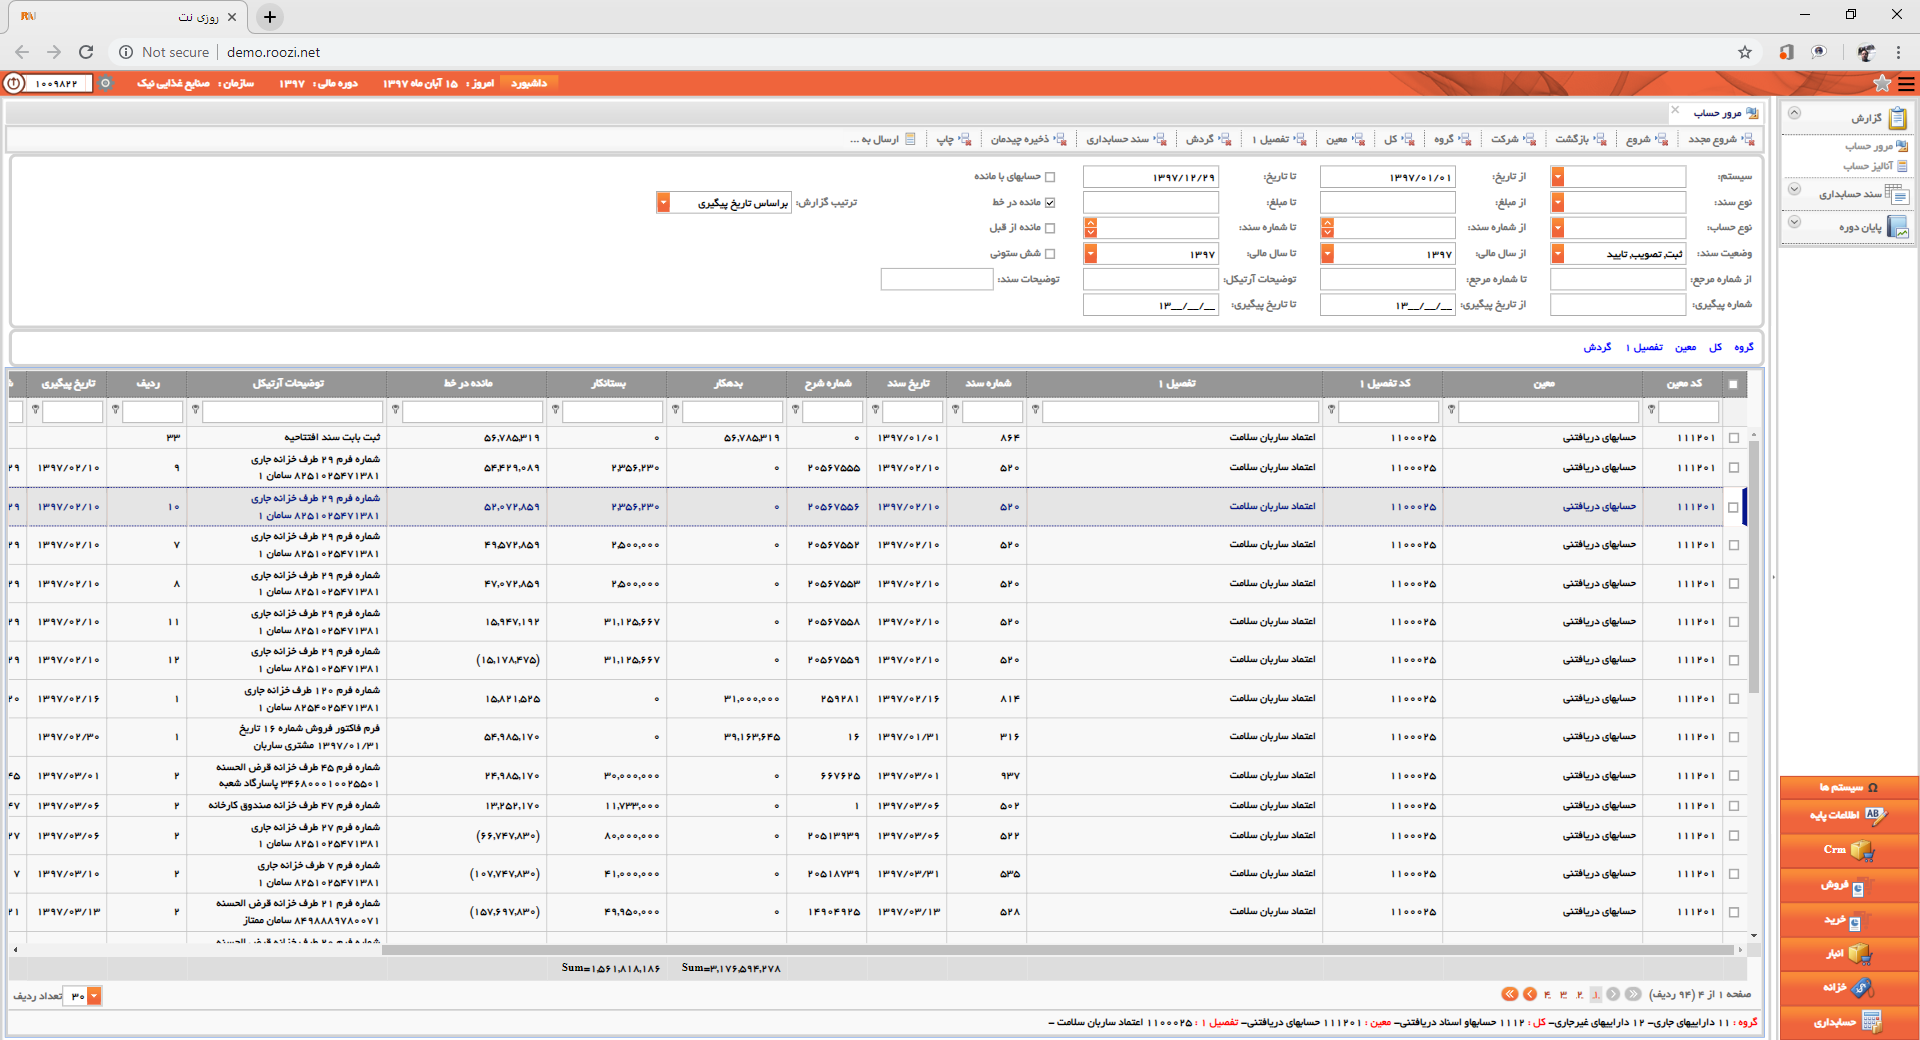Screen dimensions: 1920x1040
Task: Open the ترتیب گزارش dropdown
Action: [663, 203]
